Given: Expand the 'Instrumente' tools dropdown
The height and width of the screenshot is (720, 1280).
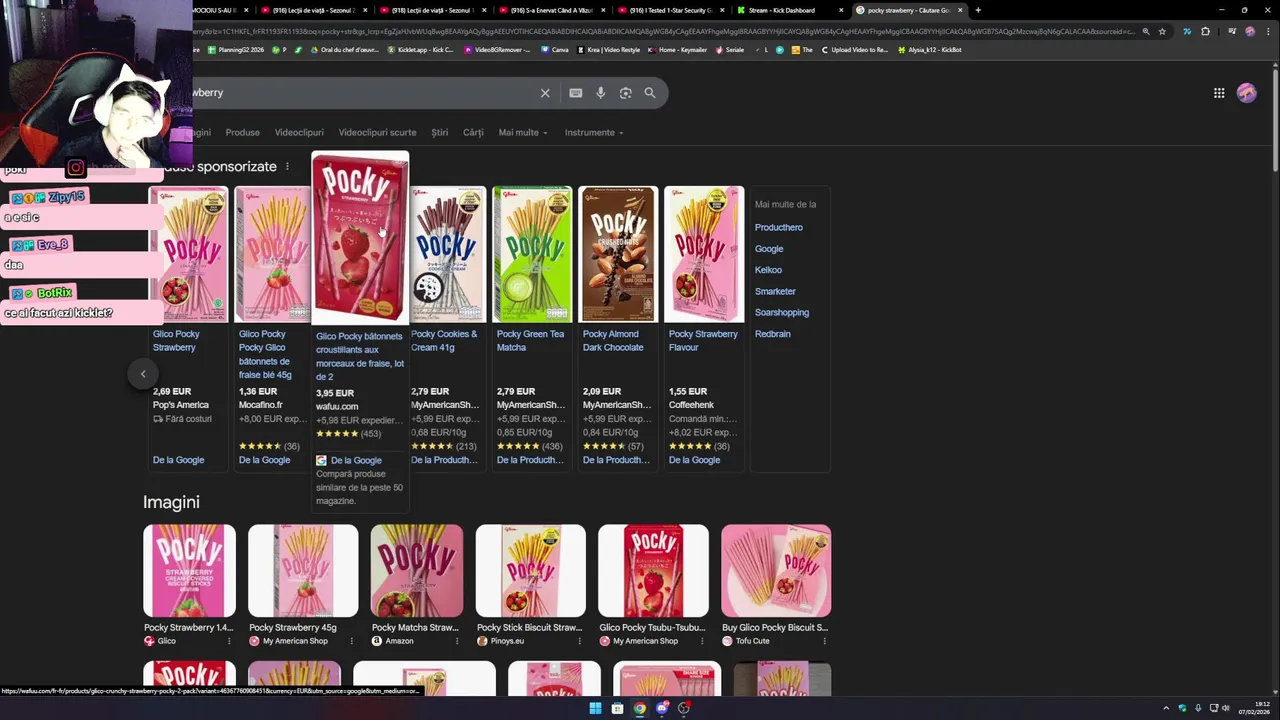Looking at the screenshot, I should click(x=594, y=133).
